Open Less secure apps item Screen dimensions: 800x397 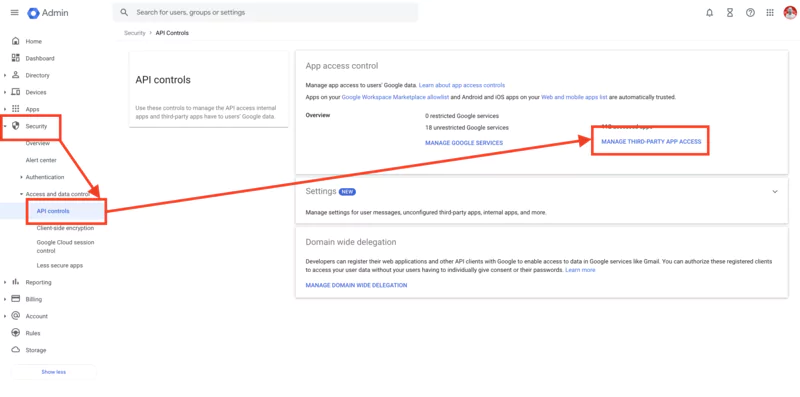[60, 265]
